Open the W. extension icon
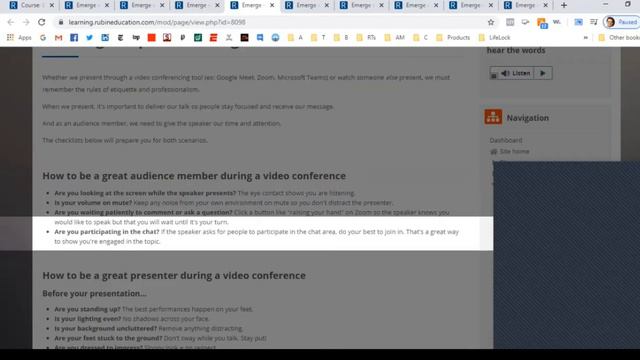 (x=557, y=22)
